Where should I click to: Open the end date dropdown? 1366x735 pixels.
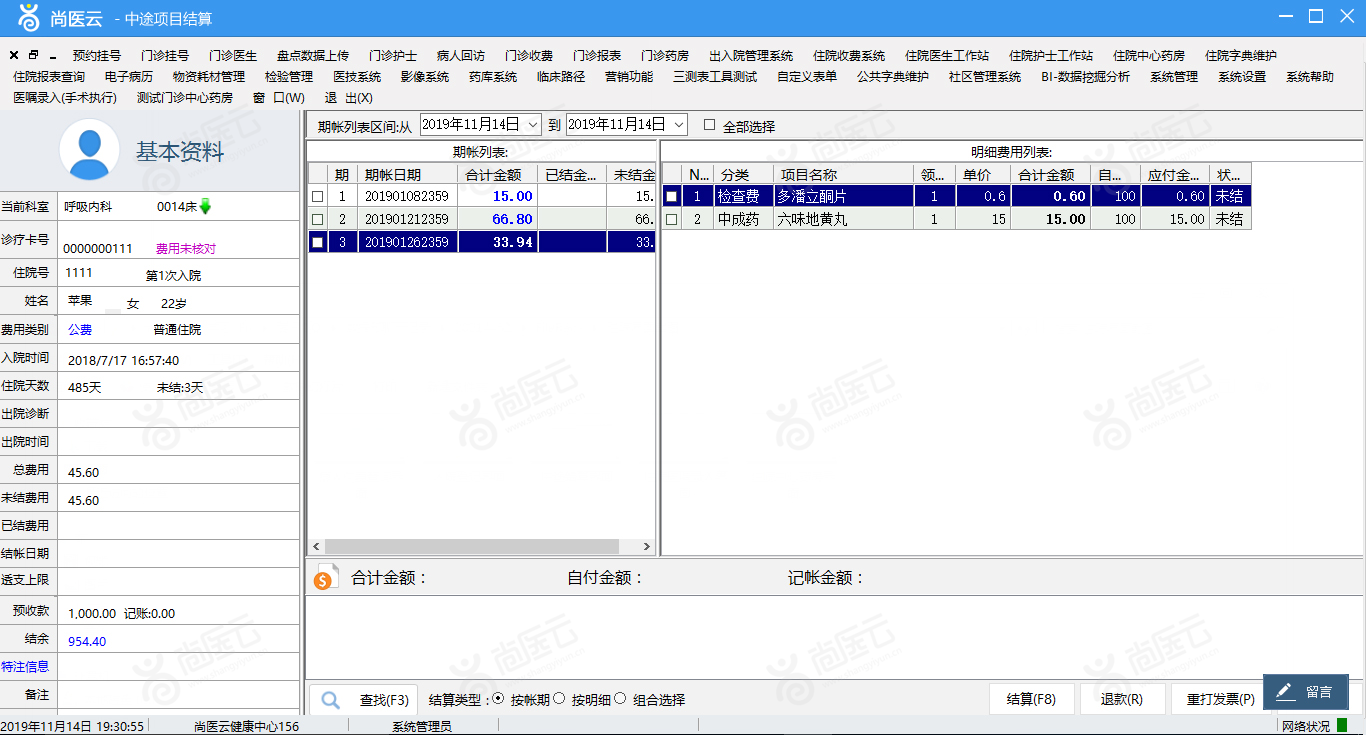679,125
